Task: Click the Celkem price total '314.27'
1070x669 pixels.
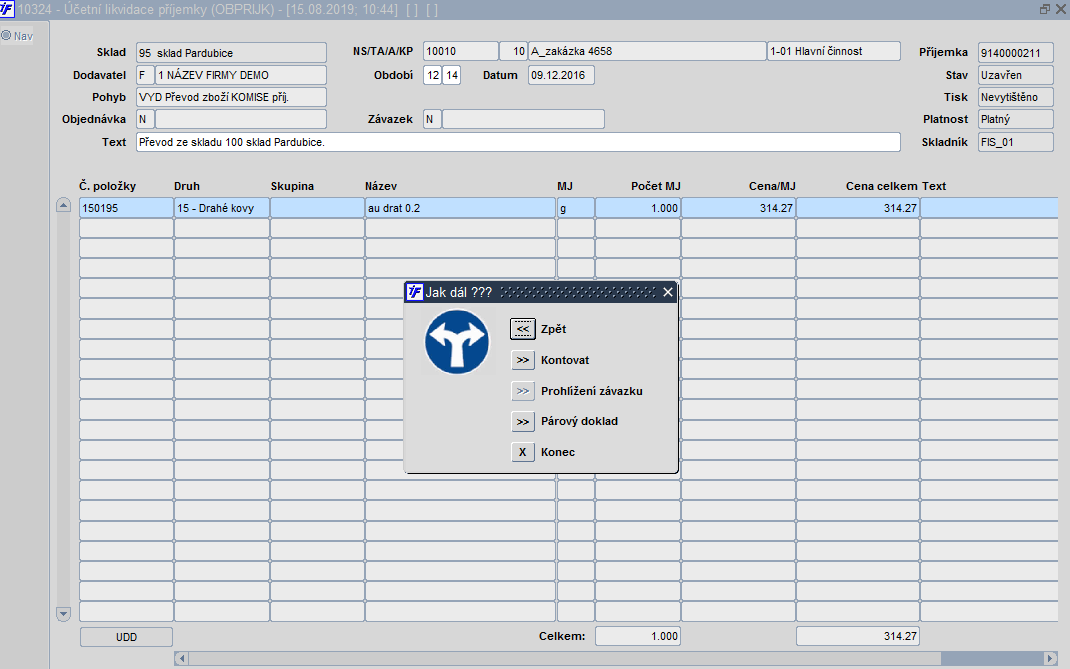Action: point(858,636)
